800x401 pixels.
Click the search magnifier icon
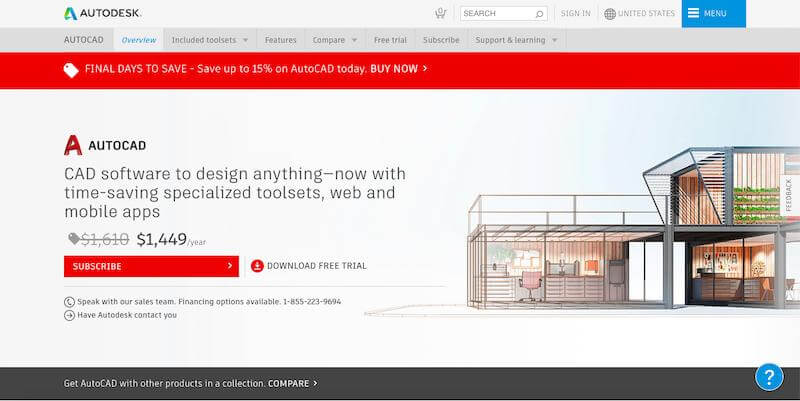click(539, 14)
